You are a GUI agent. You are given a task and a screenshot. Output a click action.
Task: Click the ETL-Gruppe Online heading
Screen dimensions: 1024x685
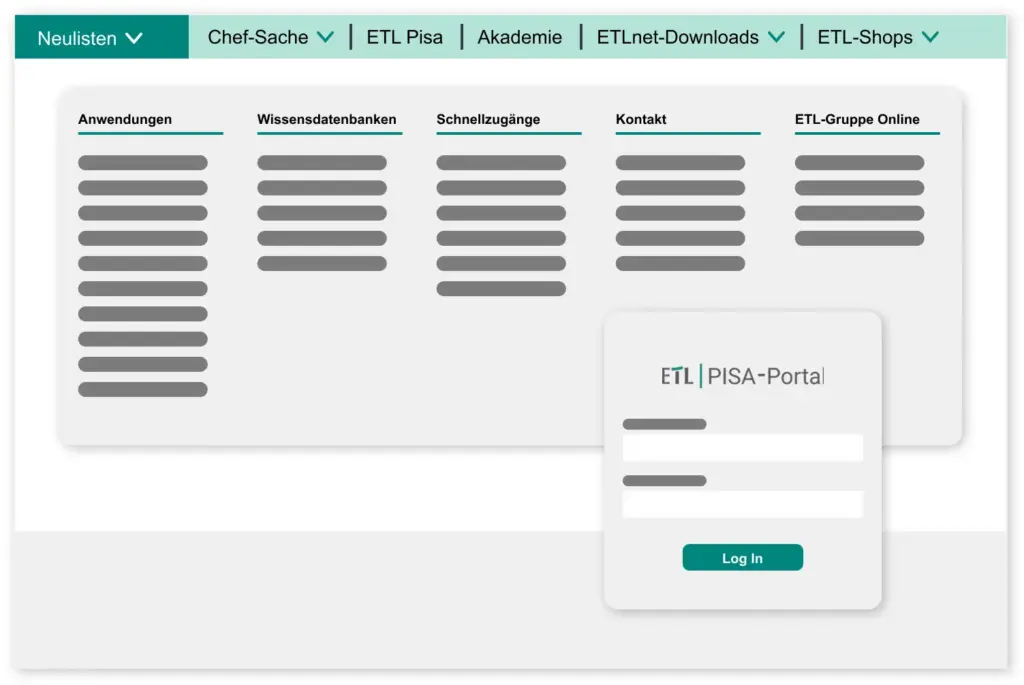click(x=857, y=118)
